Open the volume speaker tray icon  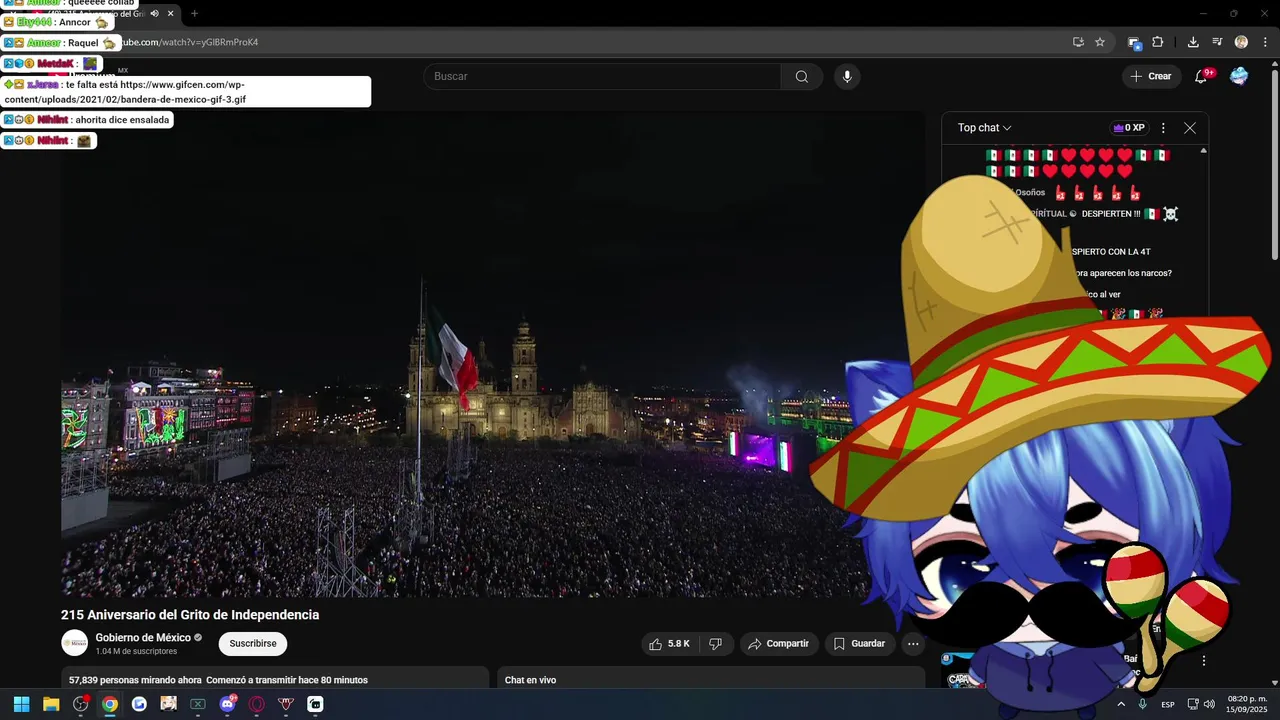coord(1209,704)
